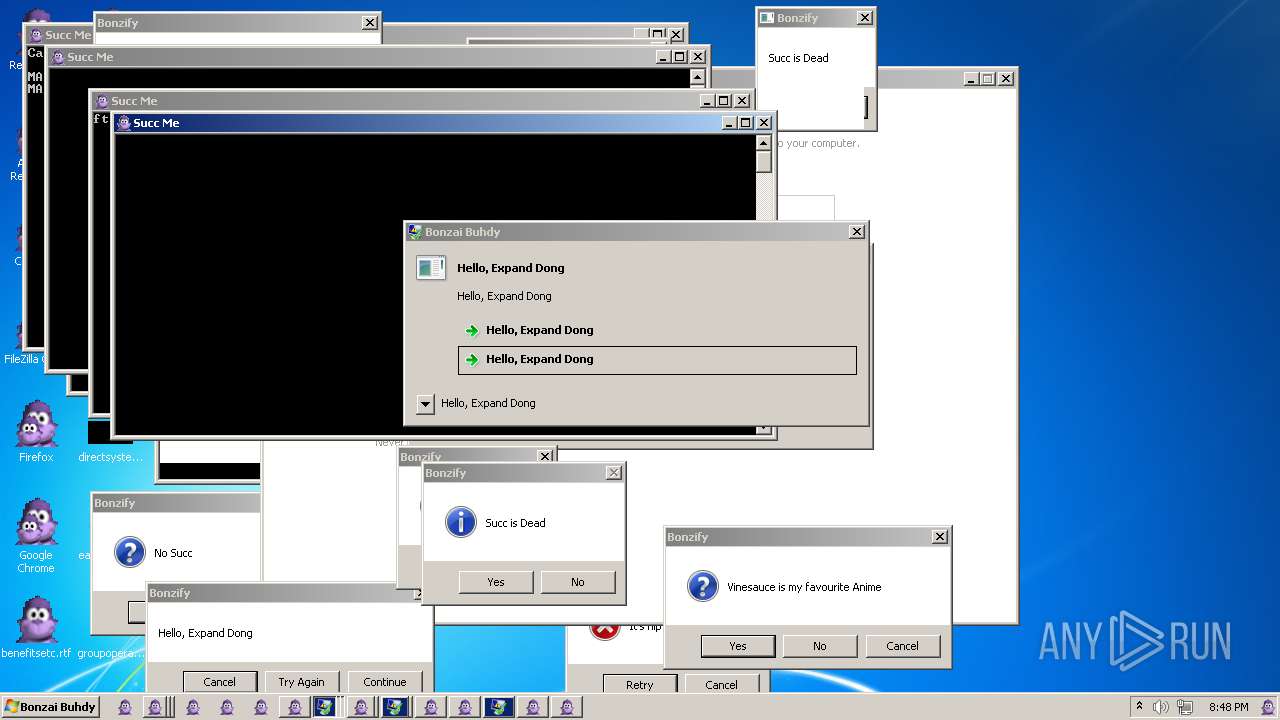This screenshot has height=720, width=1280.
Task: Choose the focused outlined Hello, Expand Dong command link
Action: pyautogui.click(x=657, y=360)
